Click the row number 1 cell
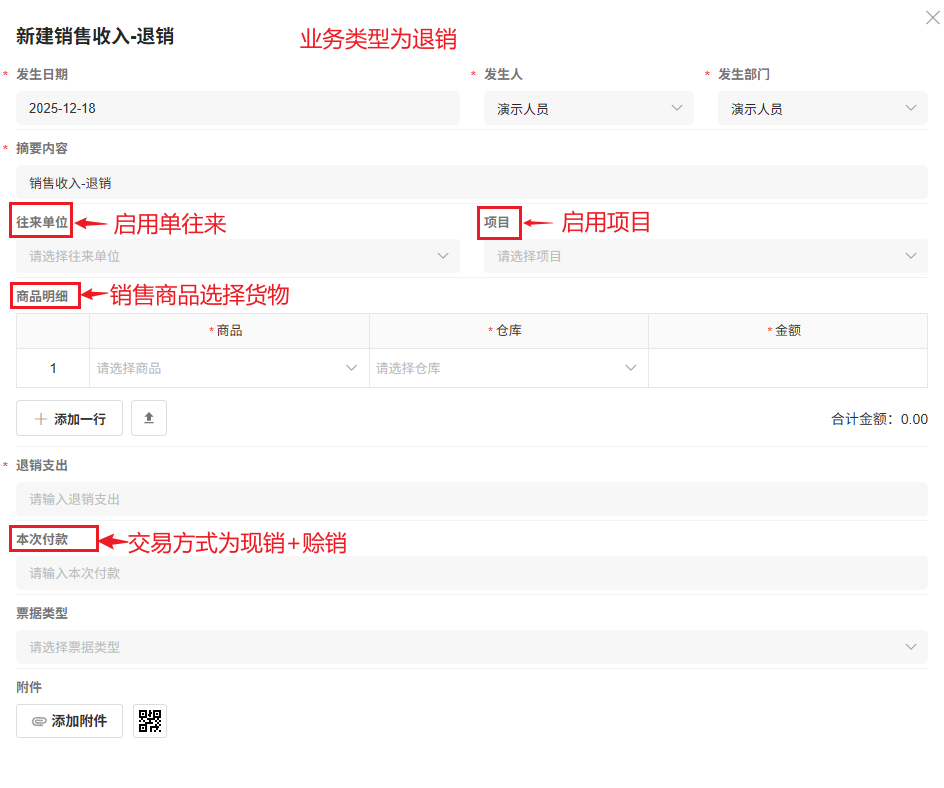This screenshot has width=944, height=788. [x=53, y=368]
